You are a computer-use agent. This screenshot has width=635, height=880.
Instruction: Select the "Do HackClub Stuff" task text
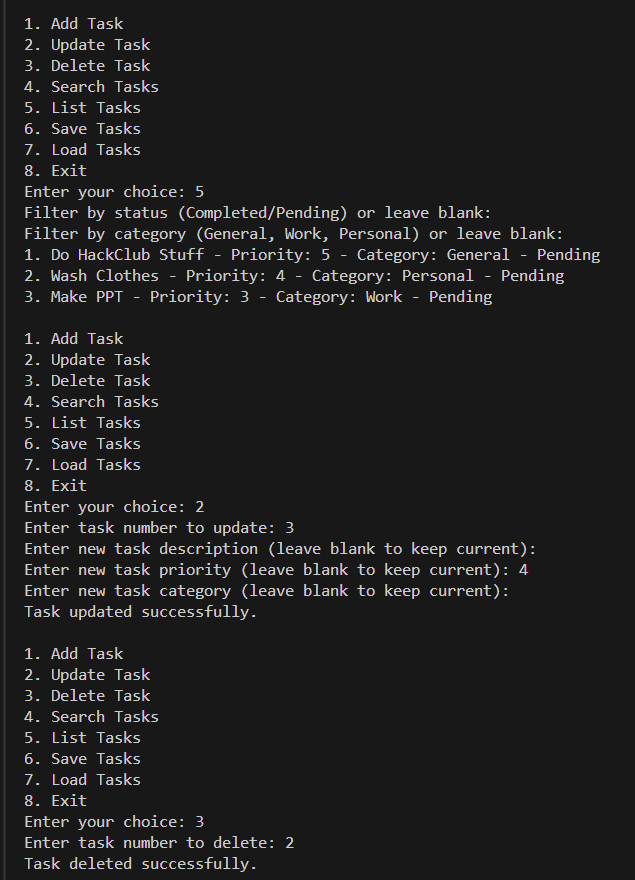coord(127,255)
